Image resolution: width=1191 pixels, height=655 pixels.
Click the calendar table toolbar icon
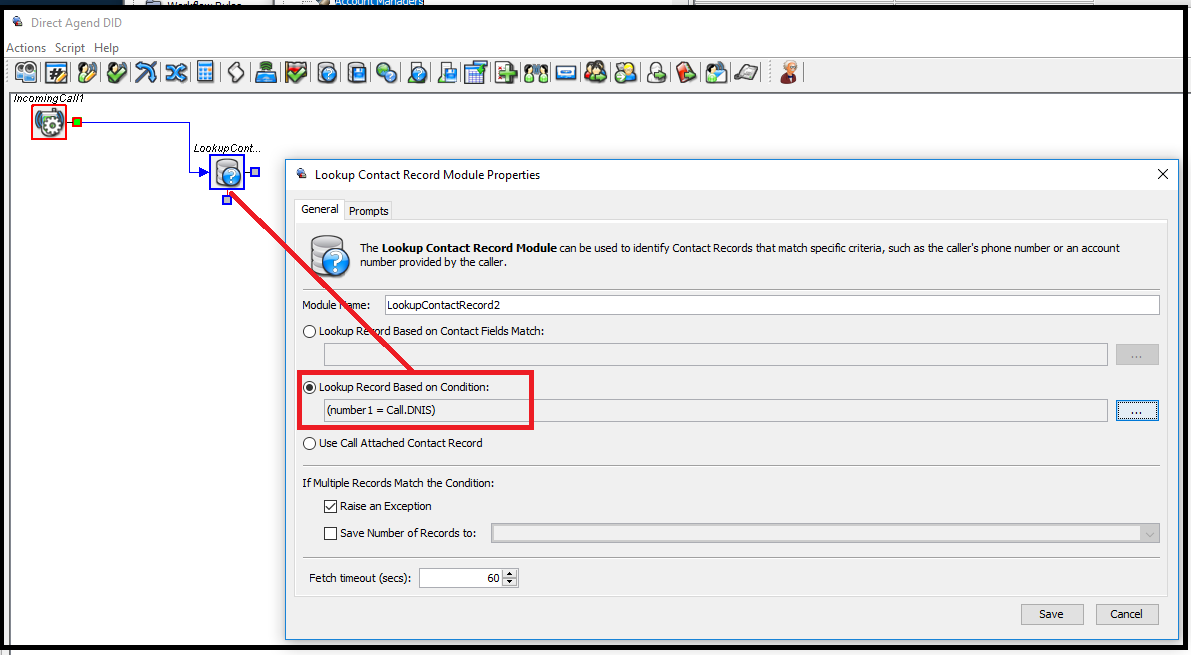point(475,73)
